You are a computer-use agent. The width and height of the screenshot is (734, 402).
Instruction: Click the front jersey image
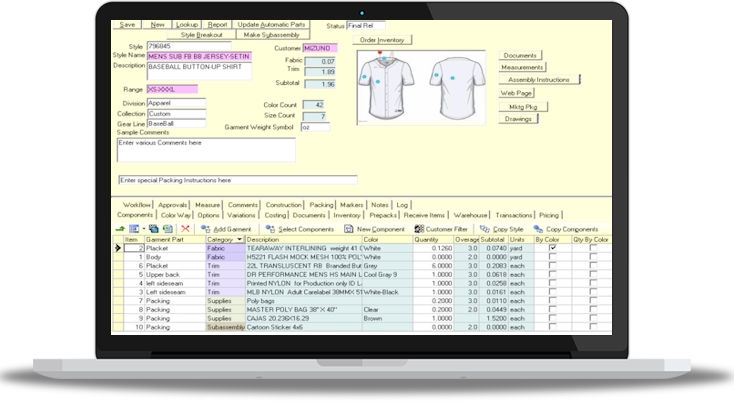point(386,86)
